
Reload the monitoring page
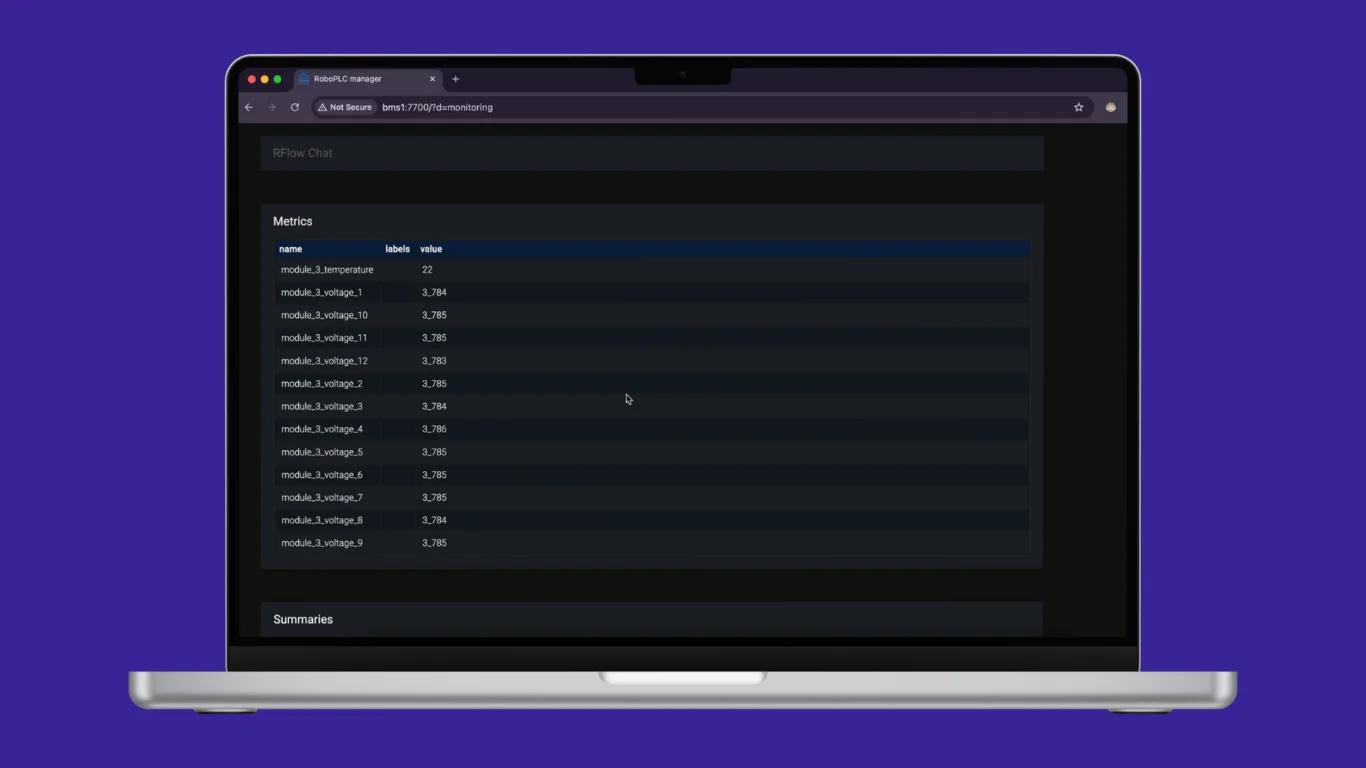[294, 107]
